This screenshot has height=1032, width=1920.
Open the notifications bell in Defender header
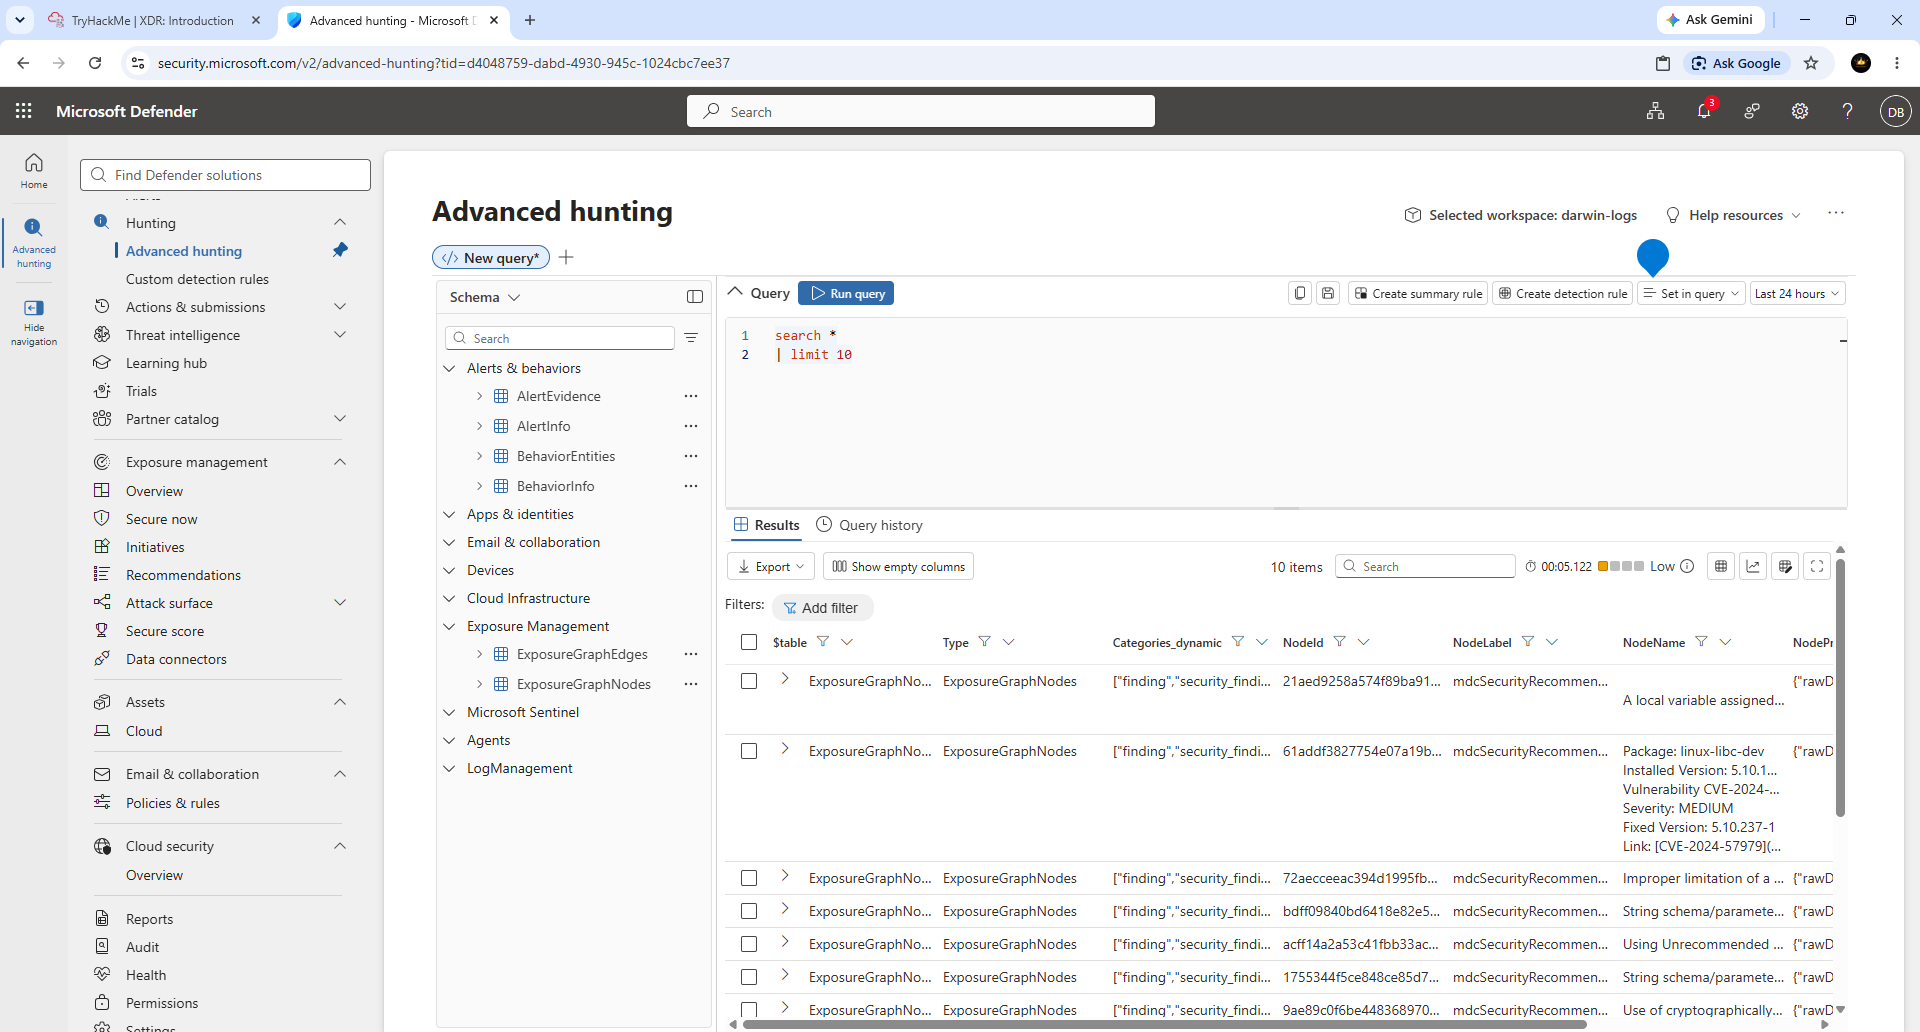click(1704, 111)
